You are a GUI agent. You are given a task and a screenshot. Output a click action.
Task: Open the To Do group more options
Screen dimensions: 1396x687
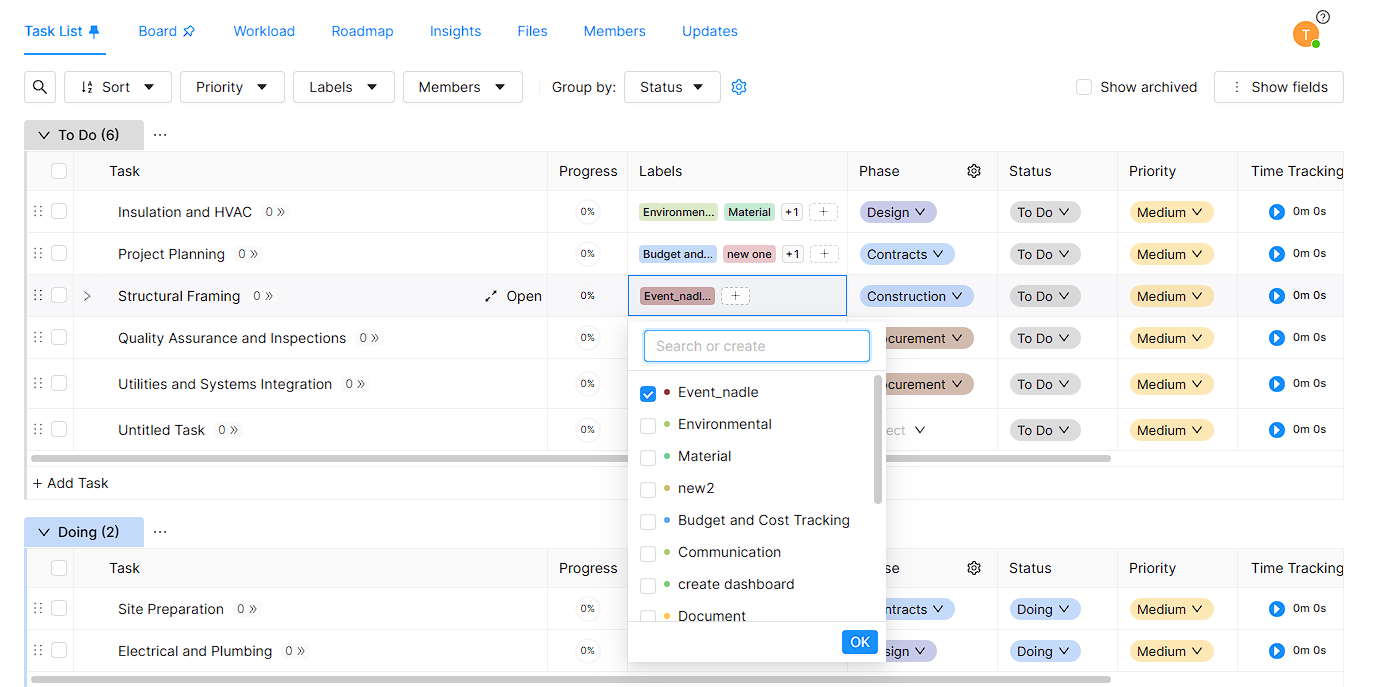click(160, 135)
